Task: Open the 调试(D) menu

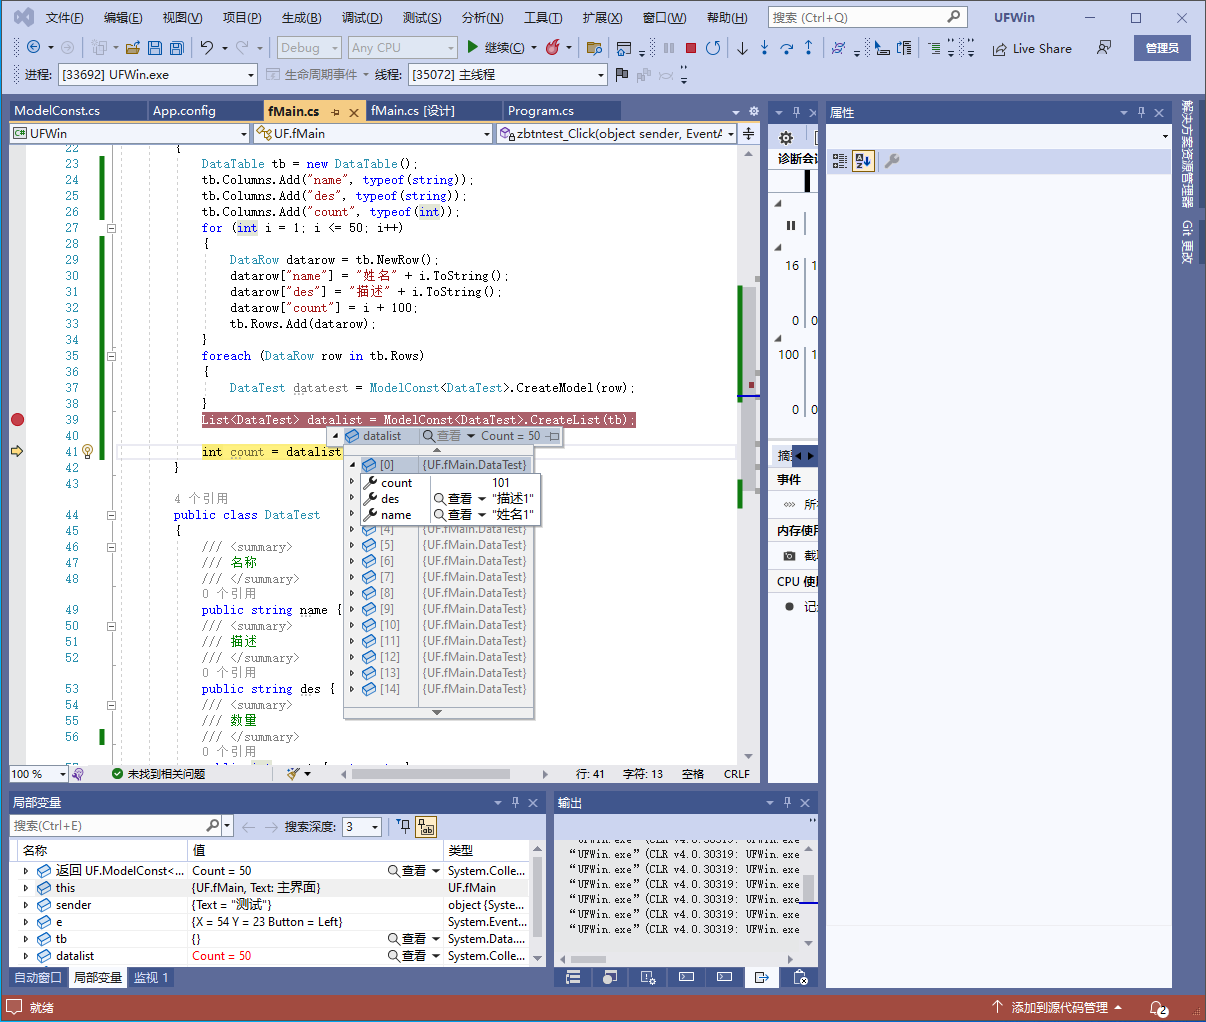Action: point(362,18)
